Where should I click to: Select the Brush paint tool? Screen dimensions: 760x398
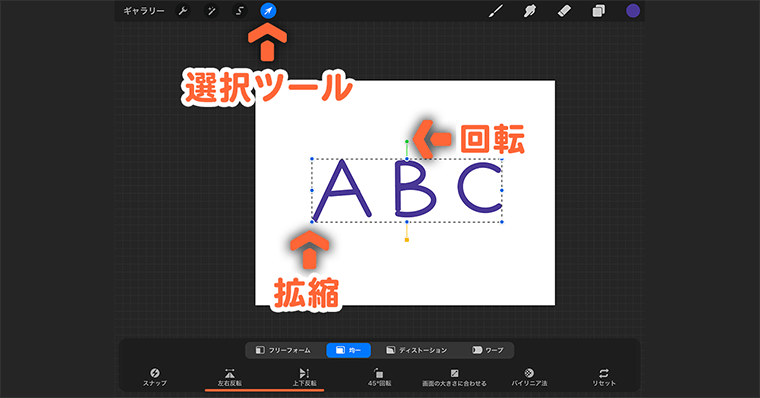point(495,11)
